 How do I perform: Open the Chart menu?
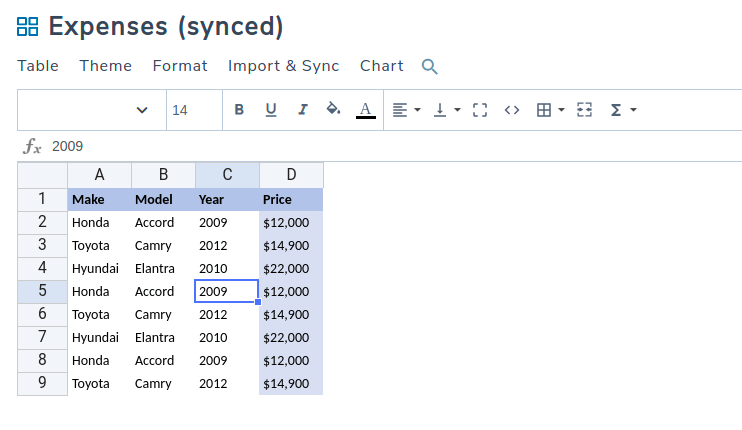(x=381, y=66)
